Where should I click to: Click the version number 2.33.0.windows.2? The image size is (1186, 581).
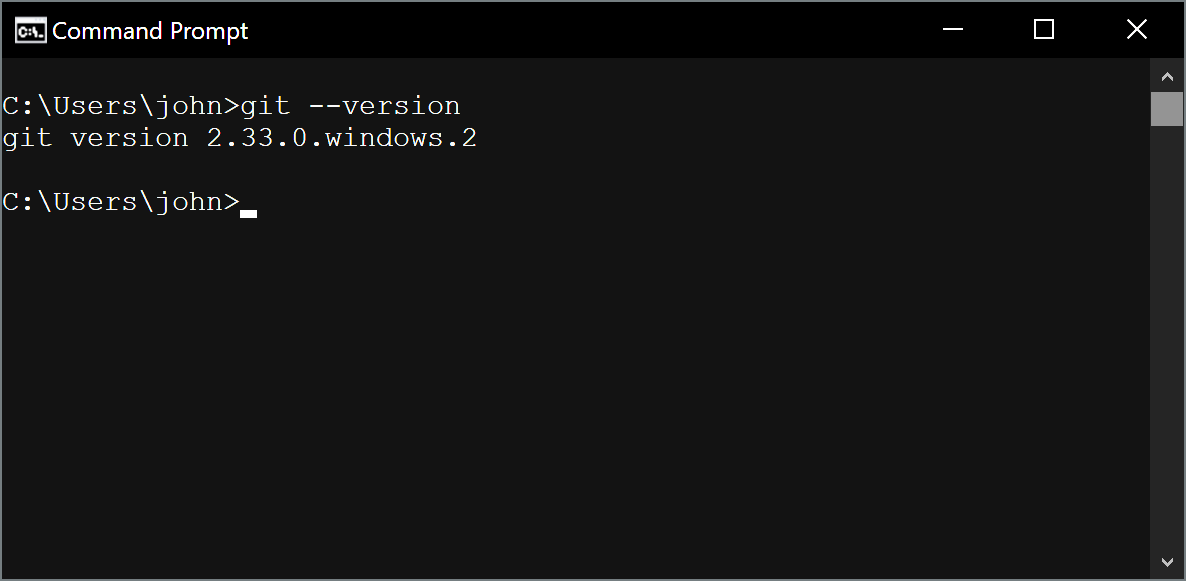[x=342, y=138]
